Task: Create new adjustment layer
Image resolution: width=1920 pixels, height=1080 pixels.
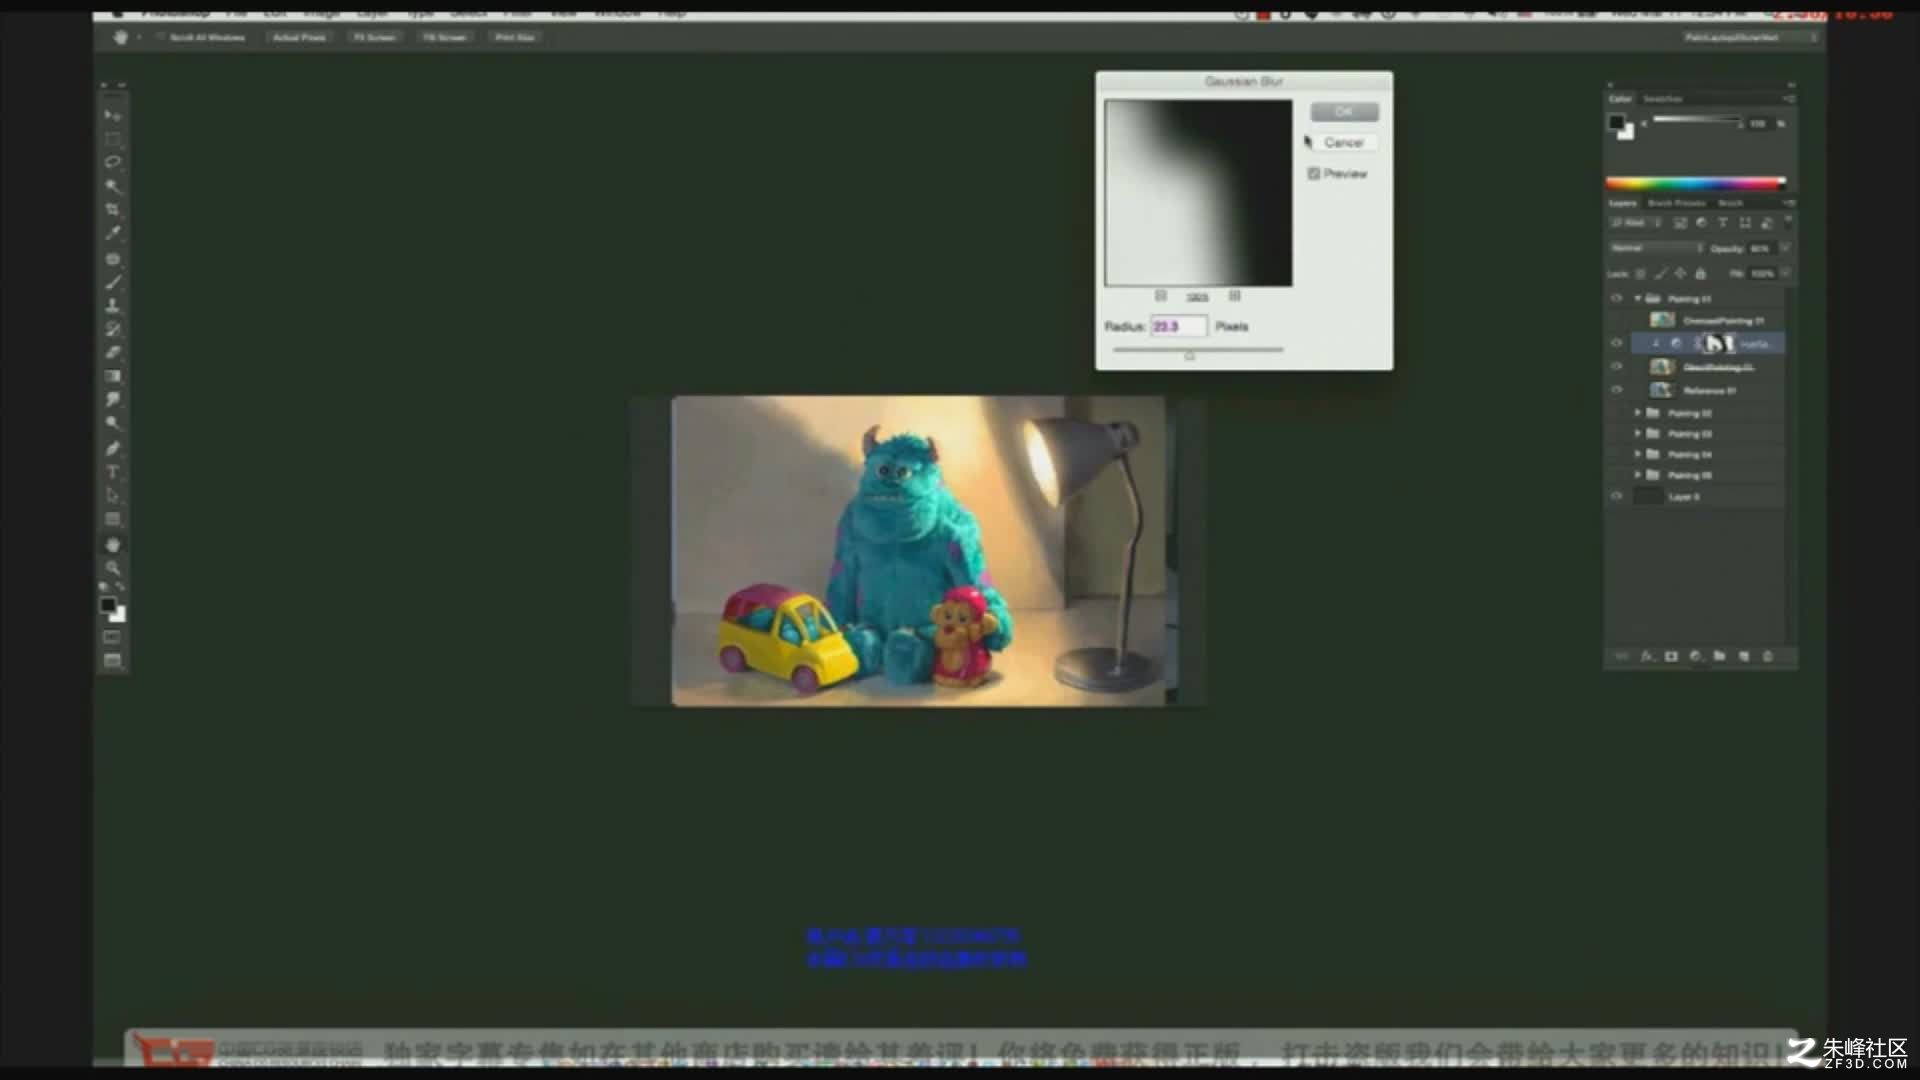Action: pos(1695,657)
